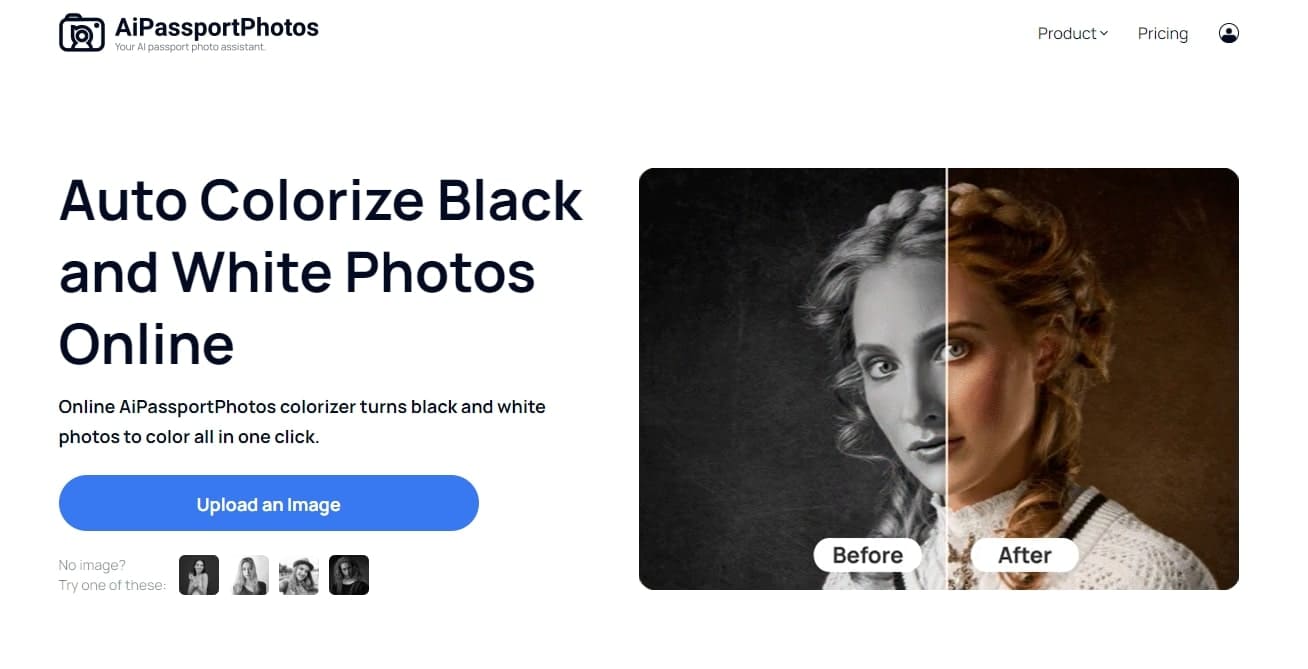This screenshot has height=669, width=1308.
Task: Click the user avatar icon top right
Action: point(1228,33)
